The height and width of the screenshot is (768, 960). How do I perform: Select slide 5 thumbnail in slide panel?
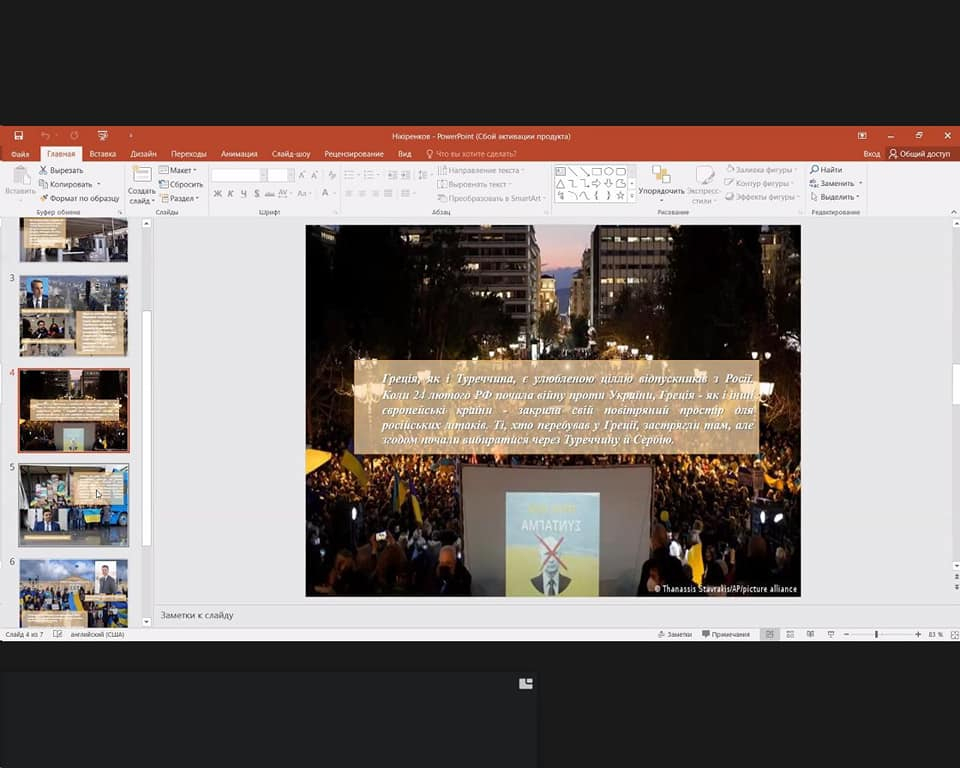(x=74, y=505)
